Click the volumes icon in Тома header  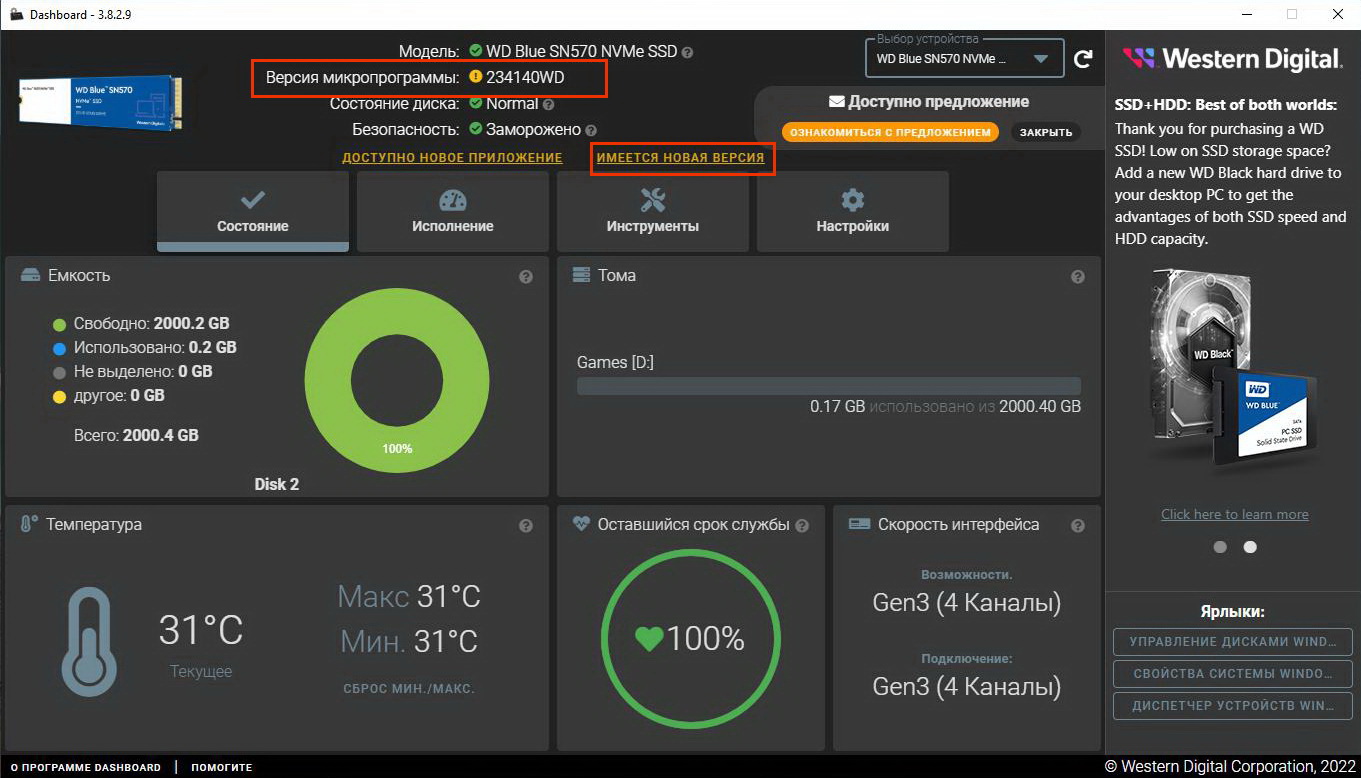click(x=580, y=275)
